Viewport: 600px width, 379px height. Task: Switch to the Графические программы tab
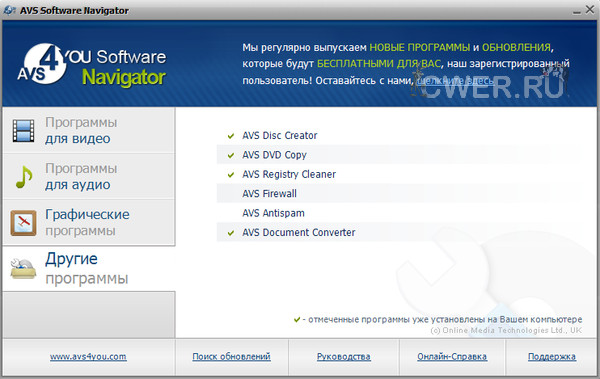[x=89, y=222]
